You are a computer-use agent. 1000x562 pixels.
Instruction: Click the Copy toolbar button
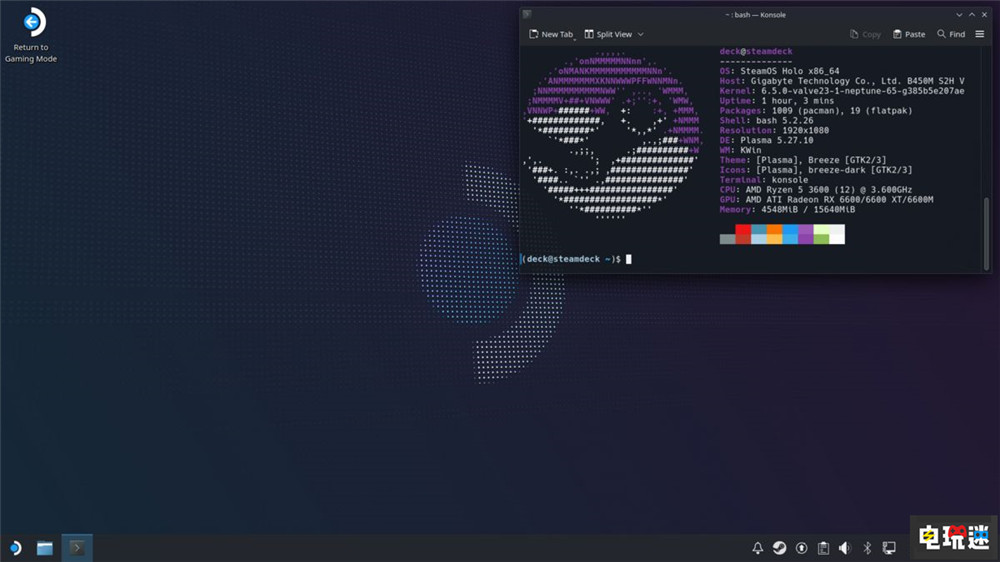pos(865,34)
